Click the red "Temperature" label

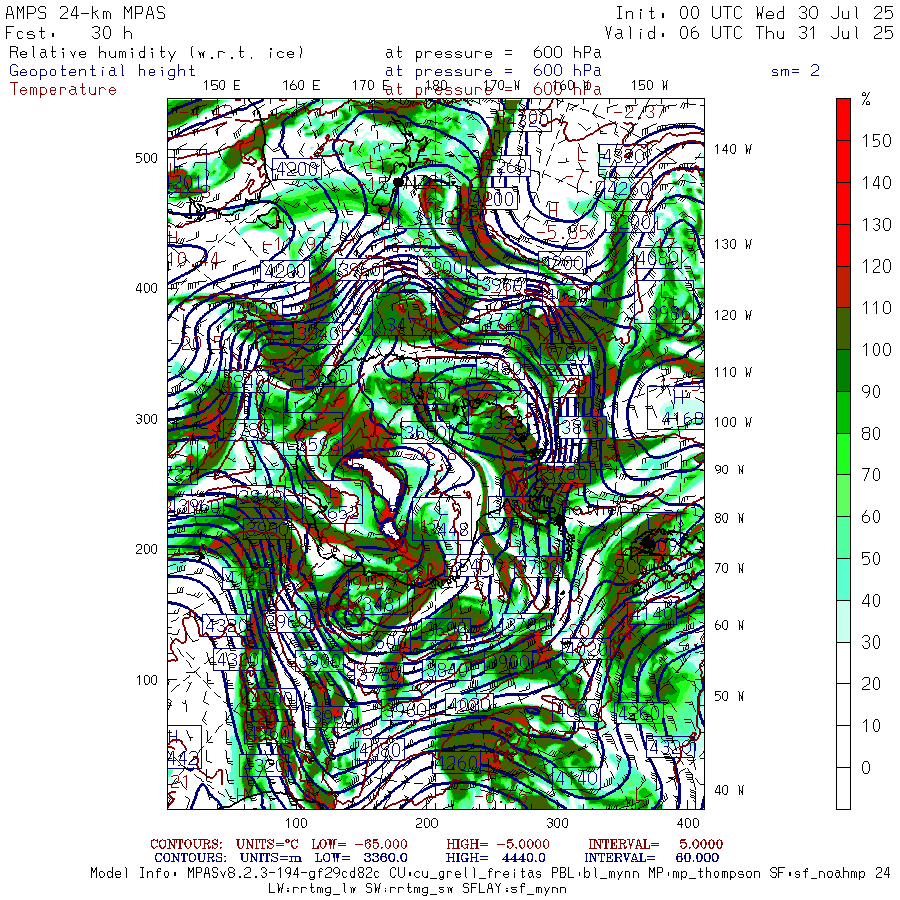[63, 90]
